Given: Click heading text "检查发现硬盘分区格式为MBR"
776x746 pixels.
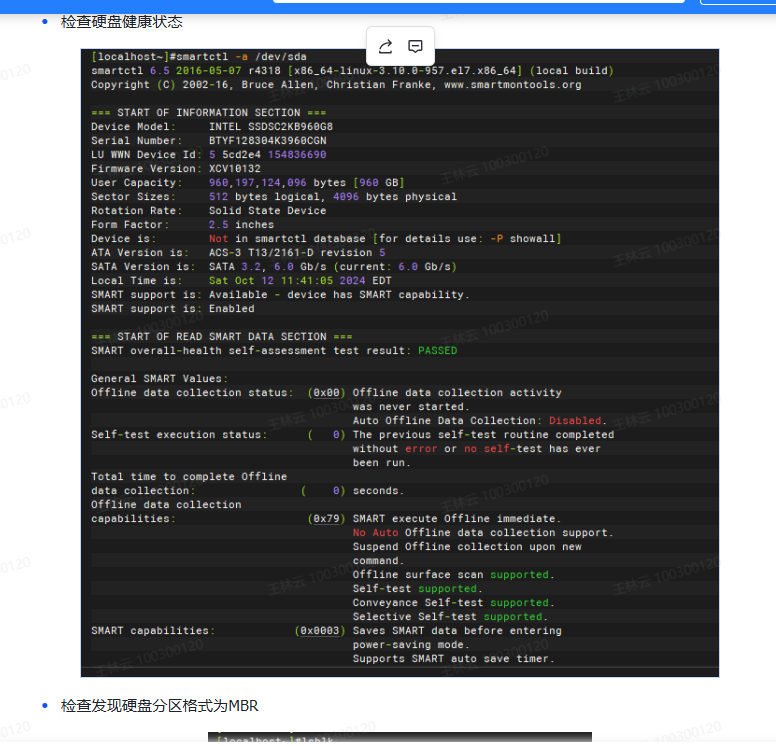Looking at the screenshot, I should click(159, 705).
